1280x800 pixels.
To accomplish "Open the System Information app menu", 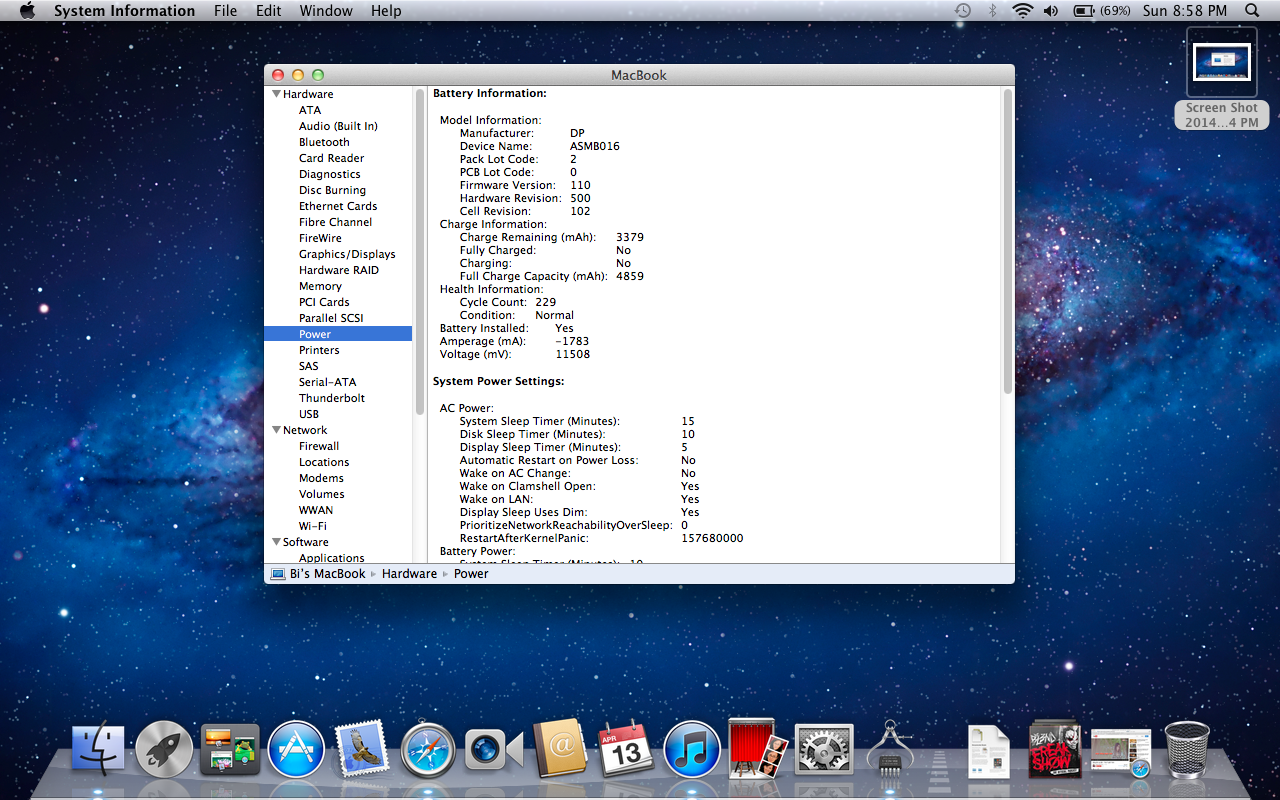I will [124, 11].
